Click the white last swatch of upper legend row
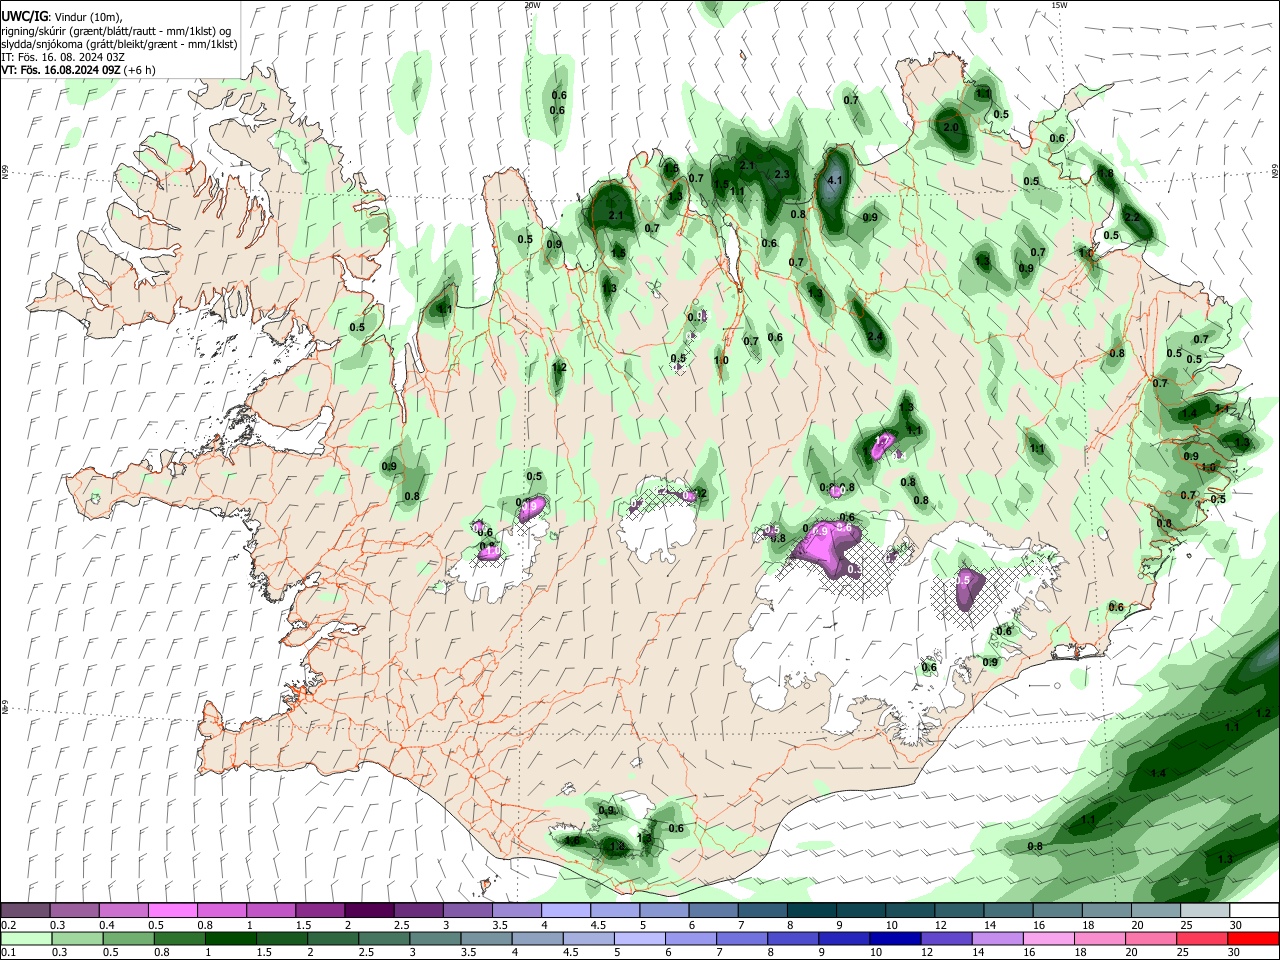 click(1254, 911)
